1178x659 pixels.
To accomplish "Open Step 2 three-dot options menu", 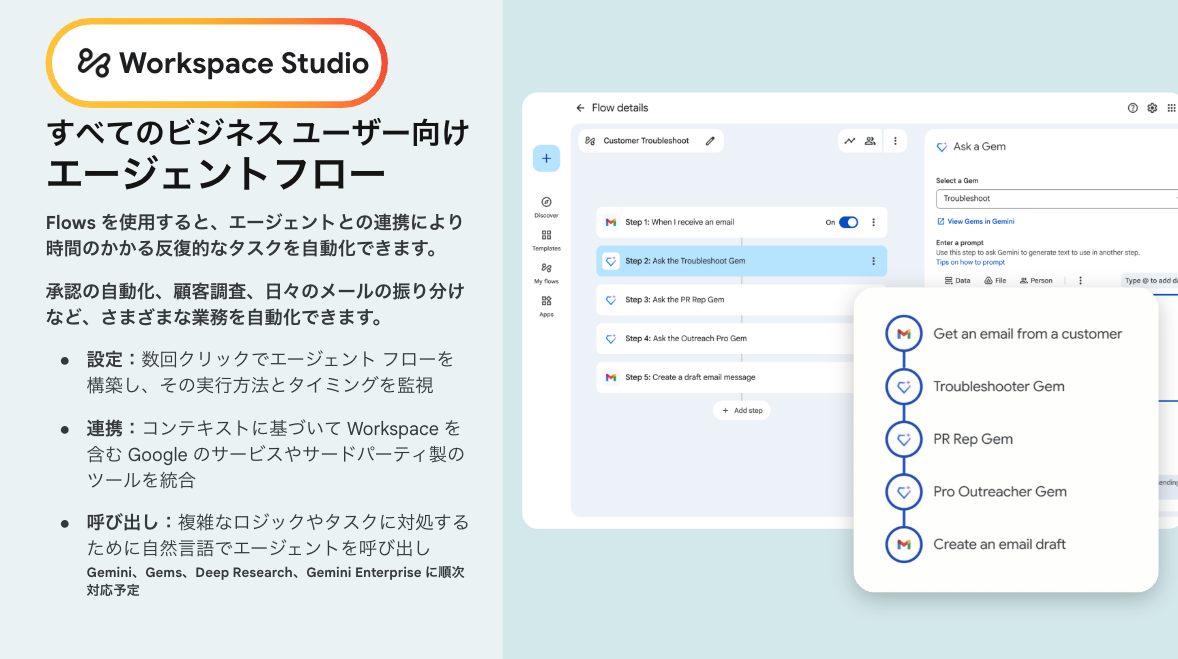I will click(873, 261).
